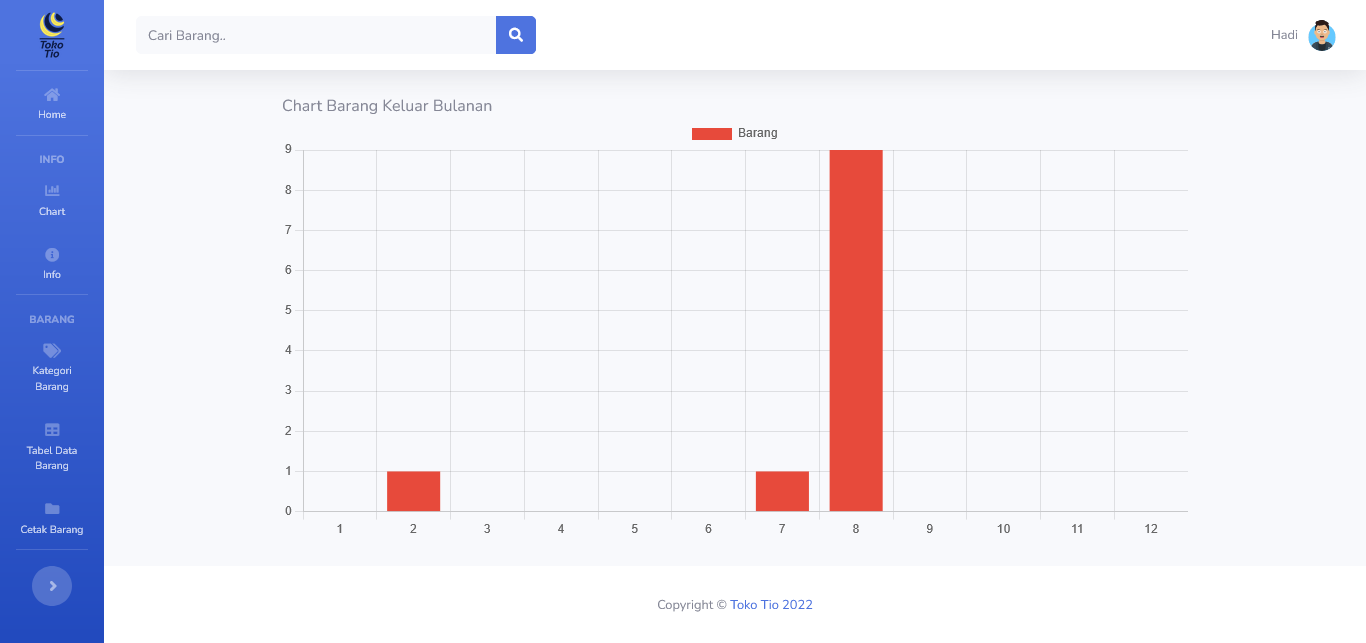
Task: Follow the Toko Tio 2022 footer link
Action: [771, 605]
